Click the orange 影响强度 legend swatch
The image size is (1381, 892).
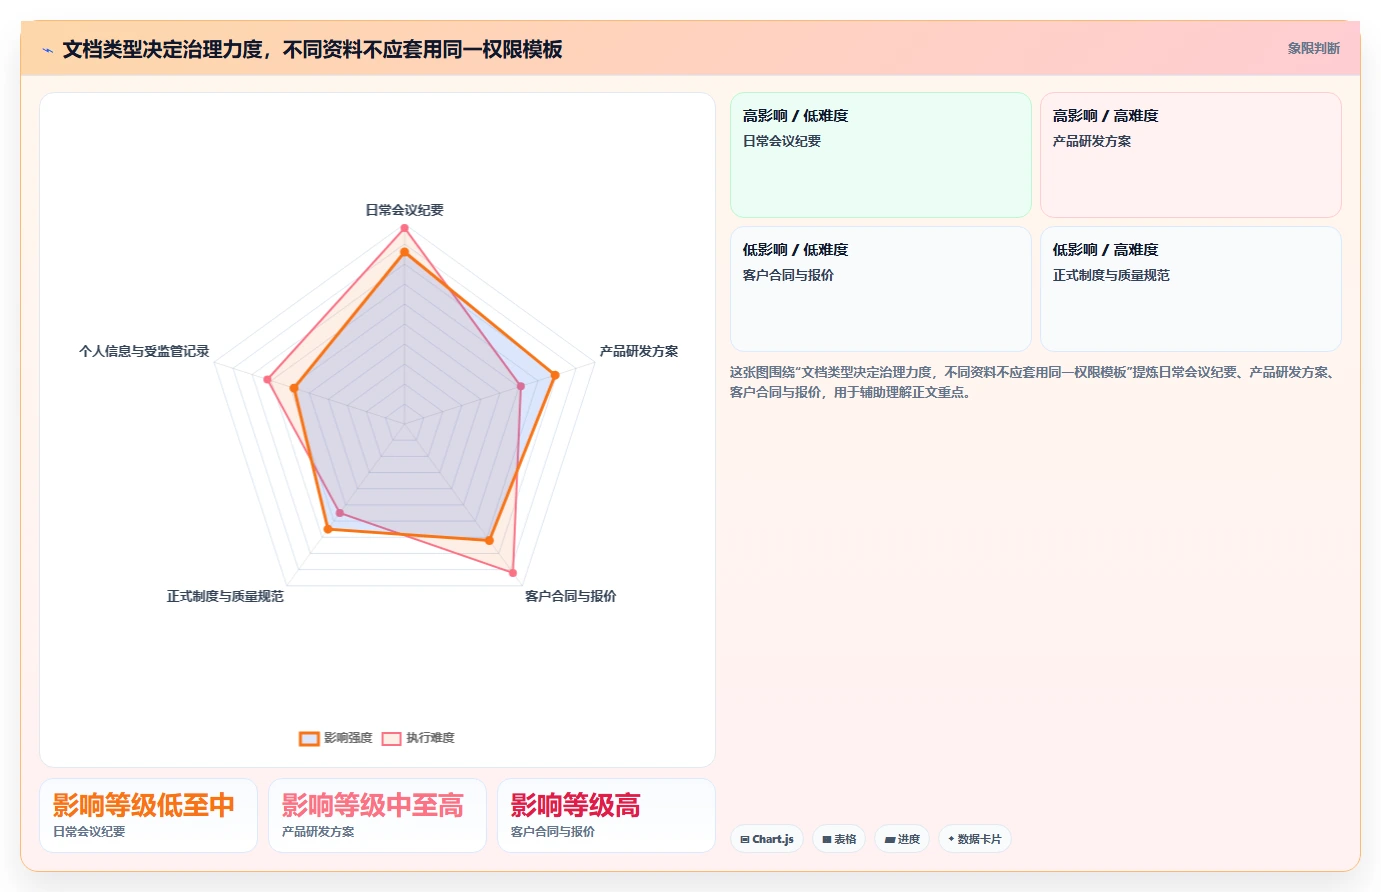click(309, 739)
